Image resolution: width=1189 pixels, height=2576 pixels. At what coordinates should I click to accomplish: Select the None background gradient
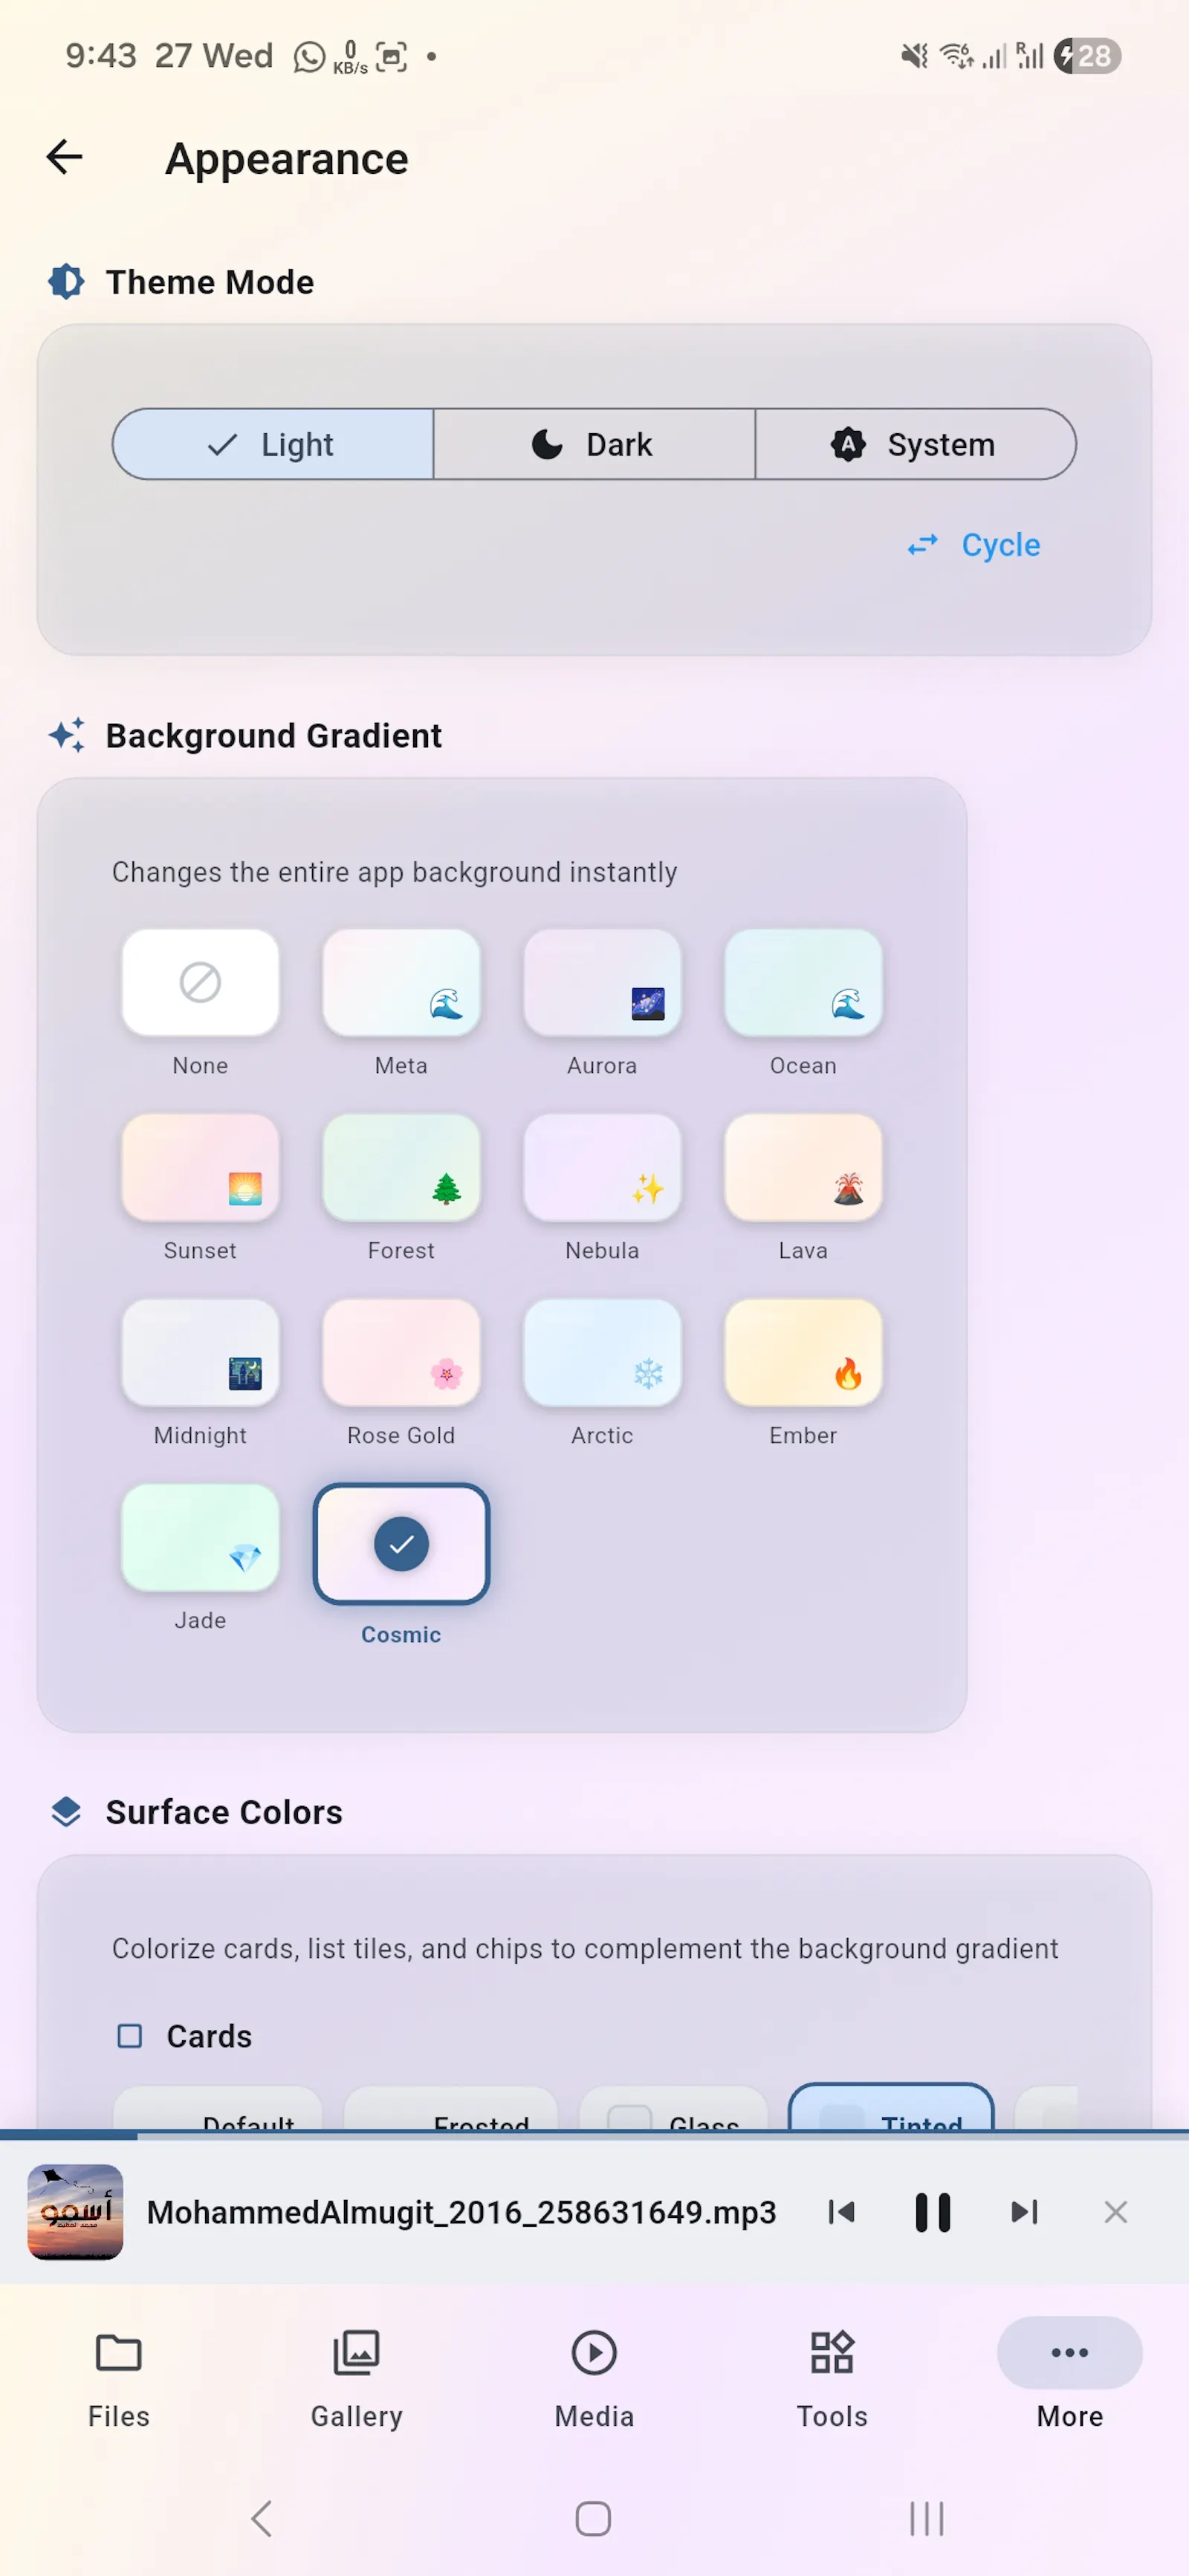coord(200,982)
